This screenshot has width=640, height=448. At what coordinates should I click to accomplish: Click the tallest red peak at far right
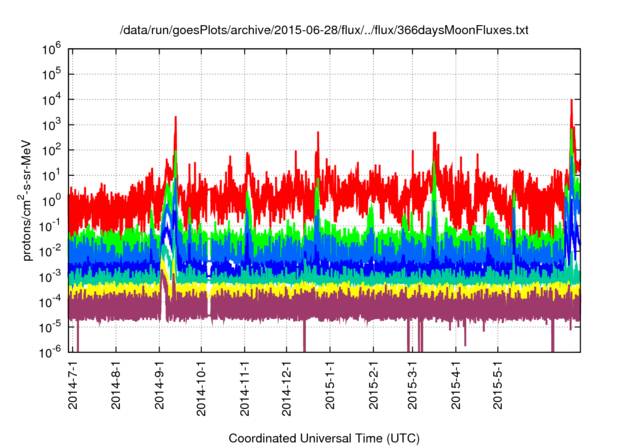[571, 102]
